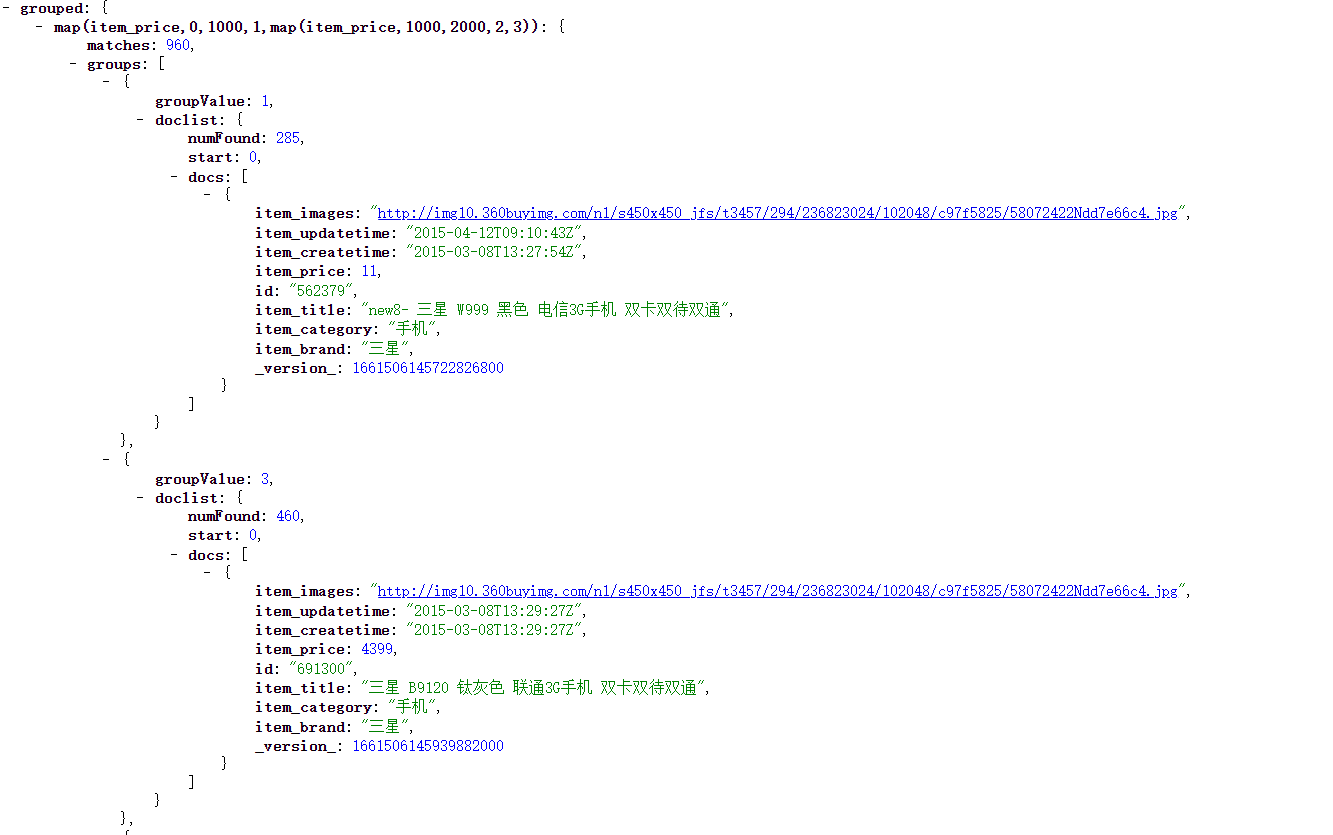Collapse doclist with numFound 460
Image resolution: width=1333 pixels, height=835 pixels.
[141, 498]
